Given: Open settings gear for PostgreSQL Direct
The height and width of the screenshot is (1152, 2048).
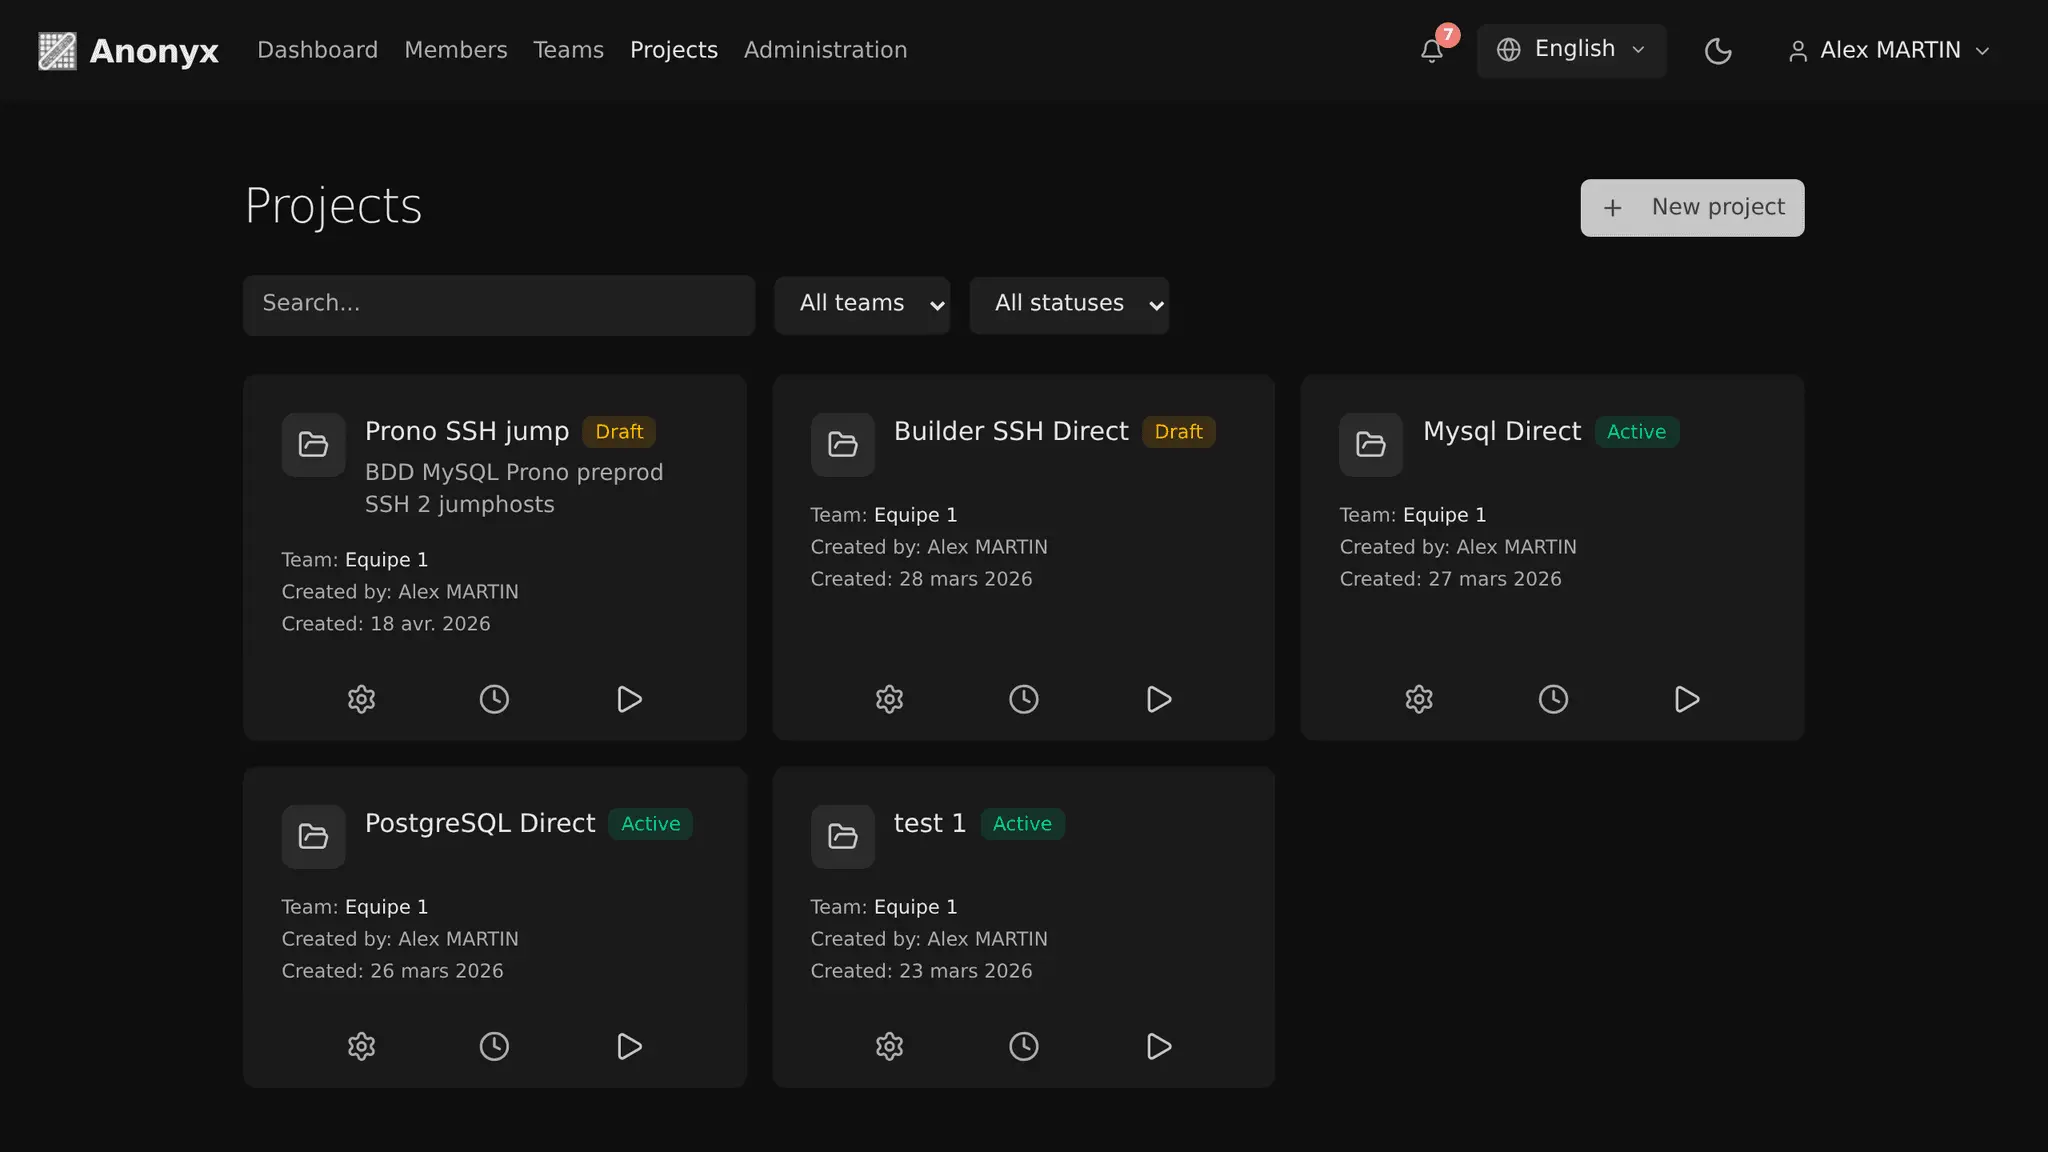Looking at the screenshot, I should click(361, 1046).
